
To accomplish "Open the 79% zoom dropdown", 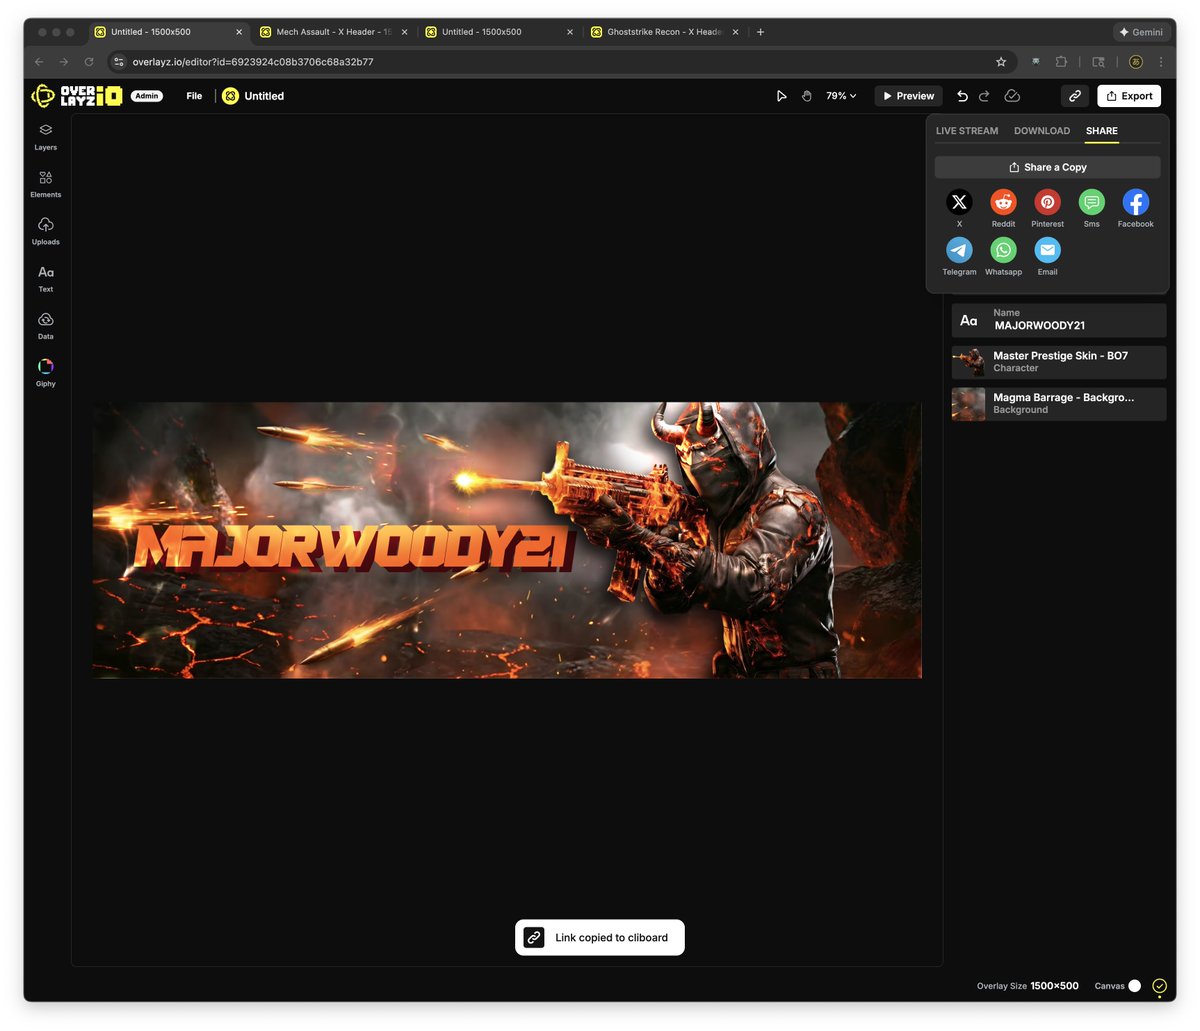I will (x=841, y=96).
